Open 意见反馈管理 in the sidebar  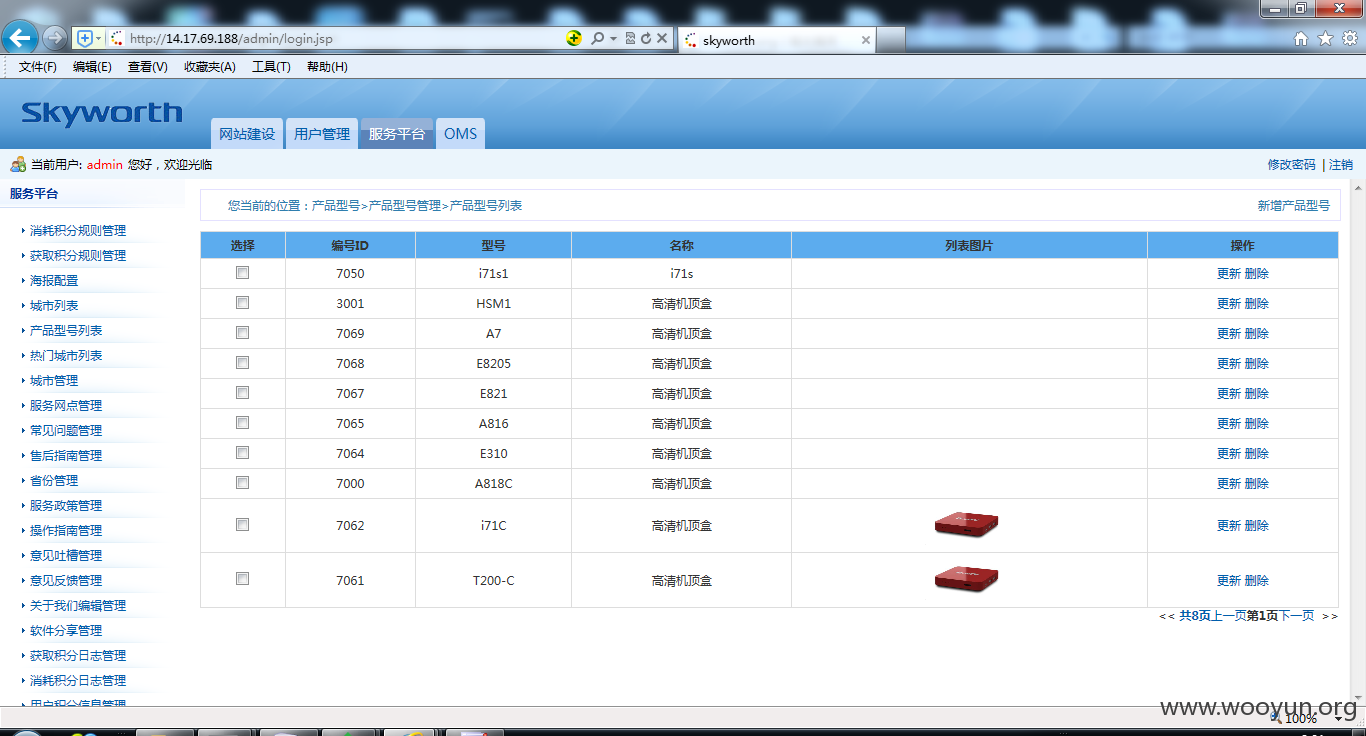tap(66, 581)
